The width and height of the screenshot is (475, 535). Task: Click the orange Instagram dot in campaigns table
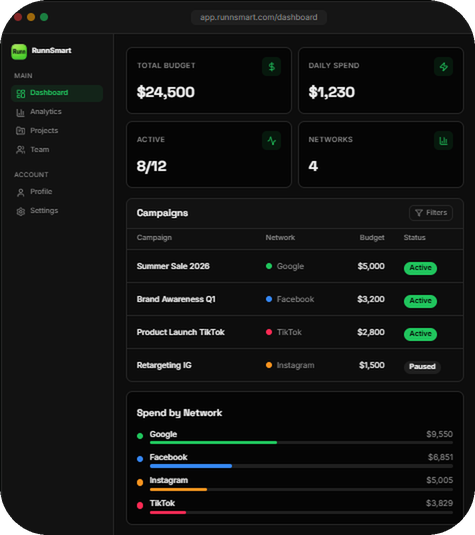point(269,365)
